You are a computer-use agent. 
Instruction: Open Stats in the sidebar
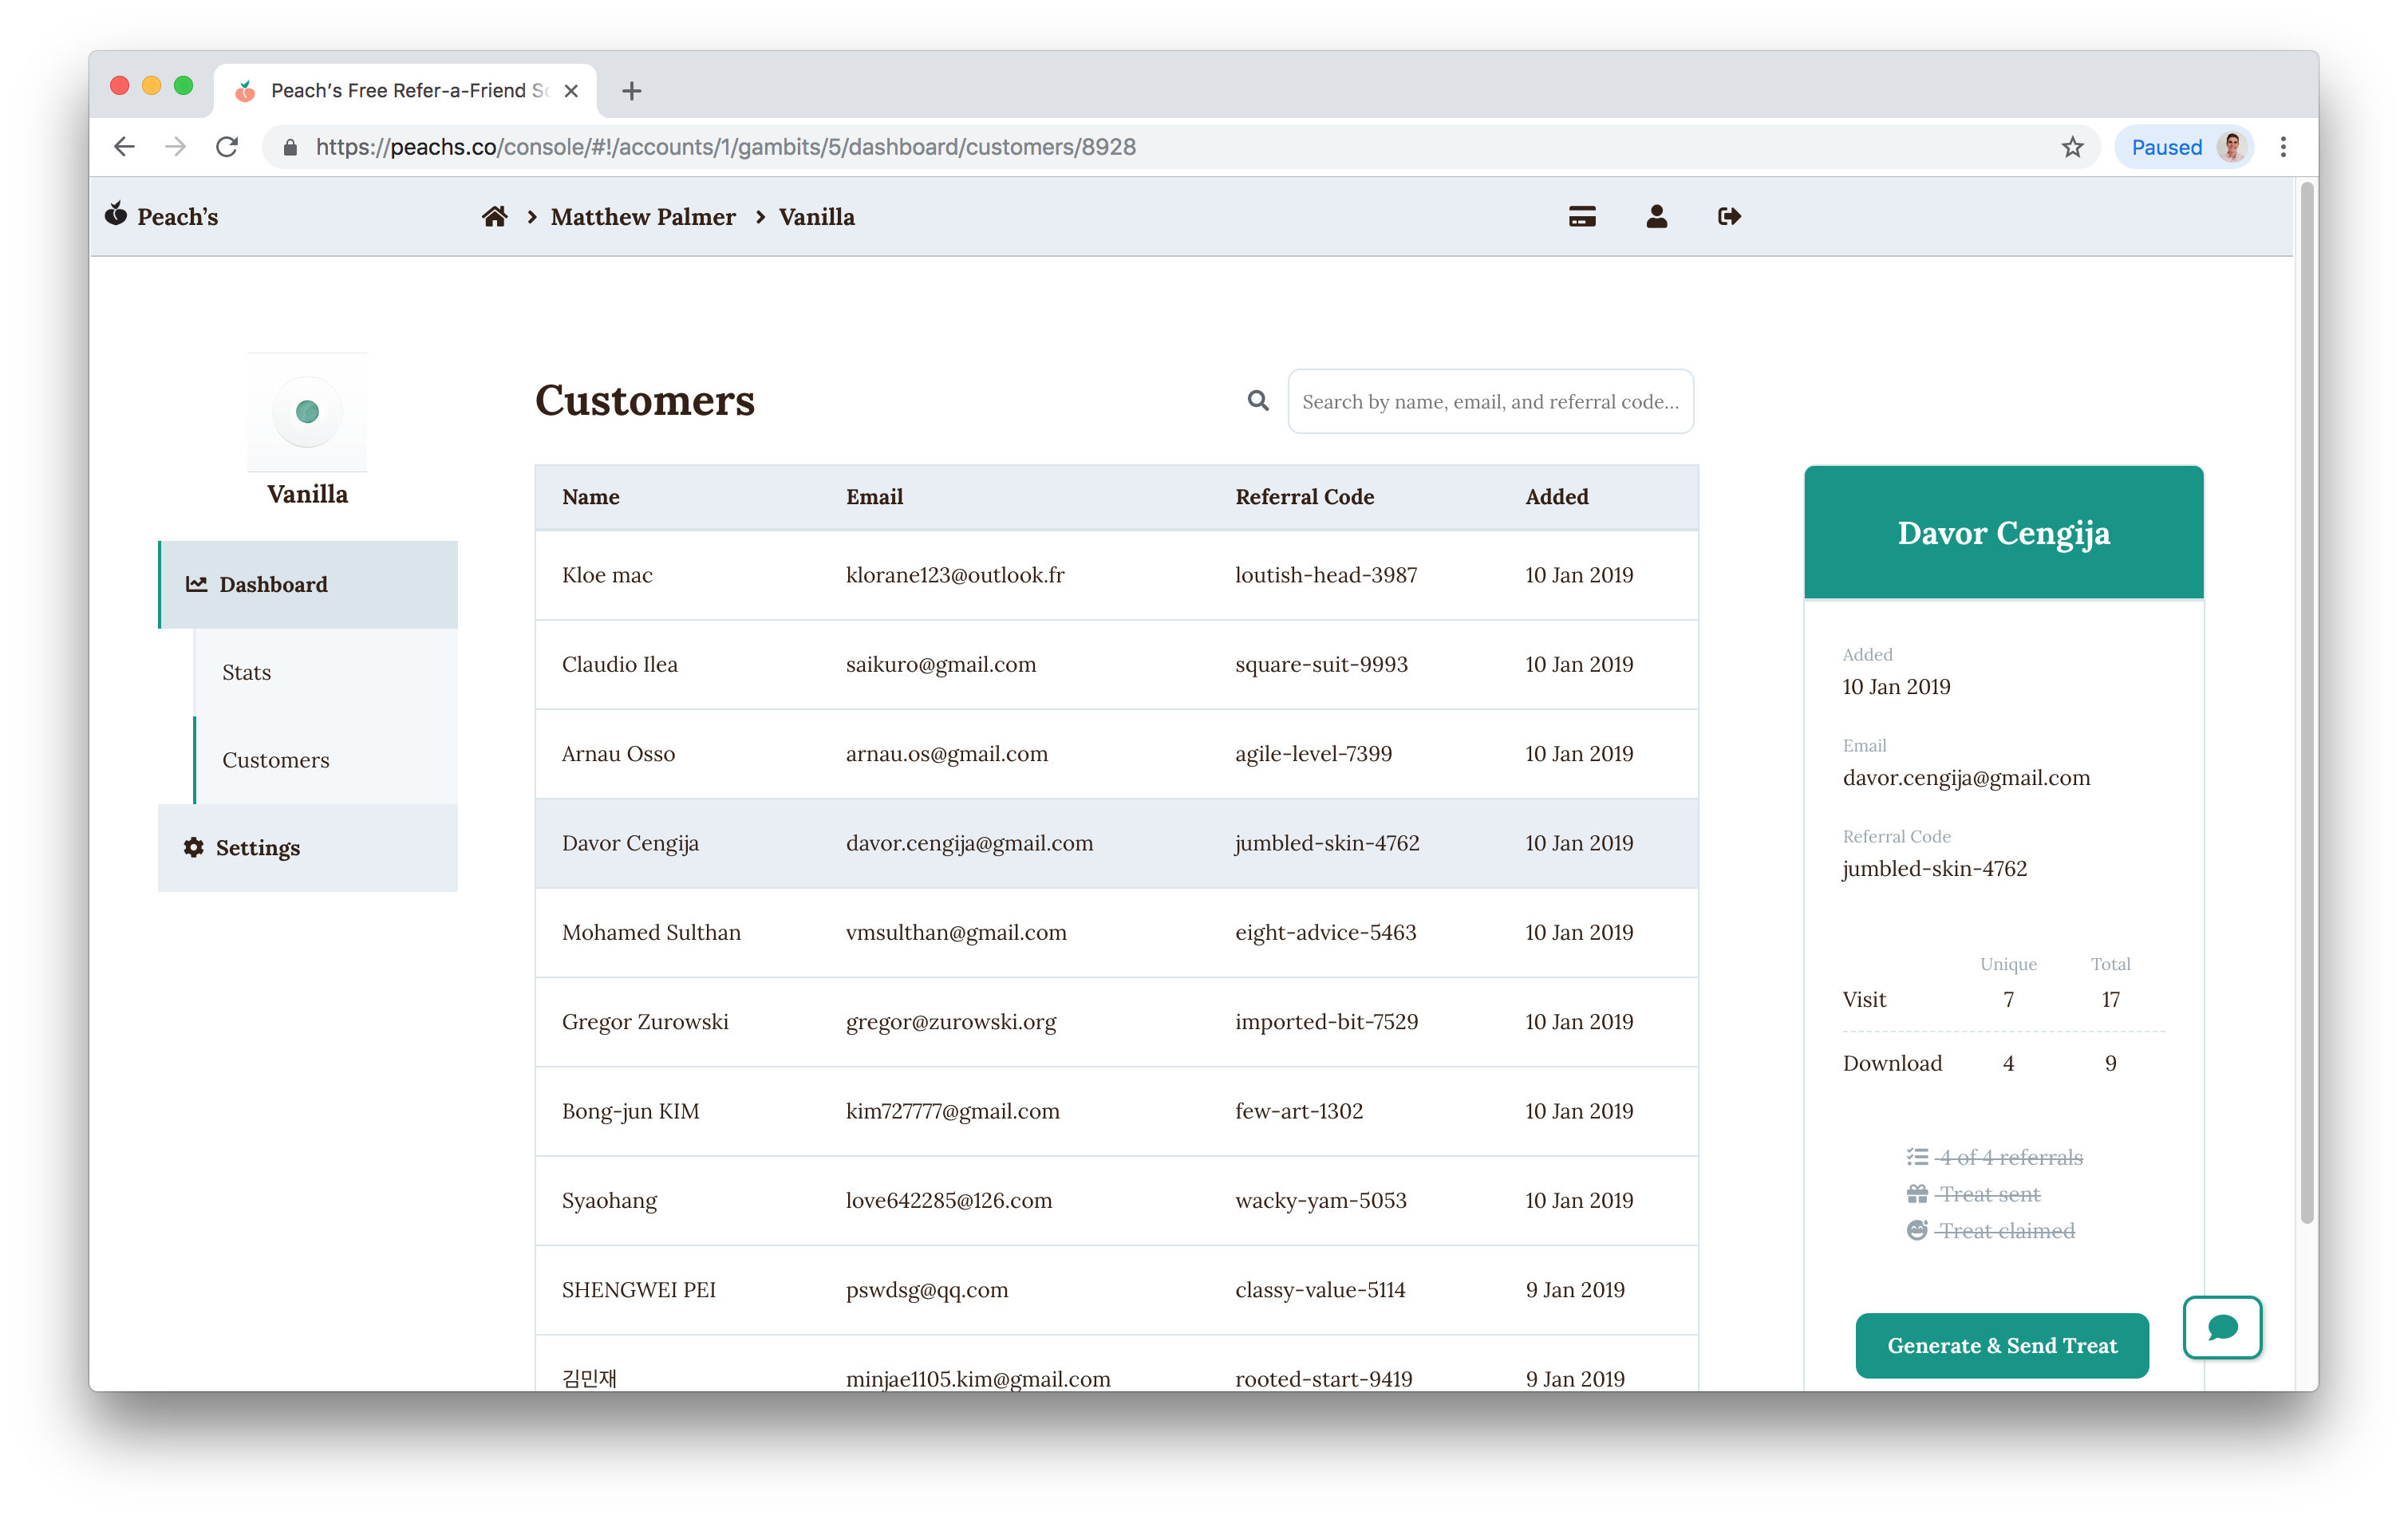247,672
